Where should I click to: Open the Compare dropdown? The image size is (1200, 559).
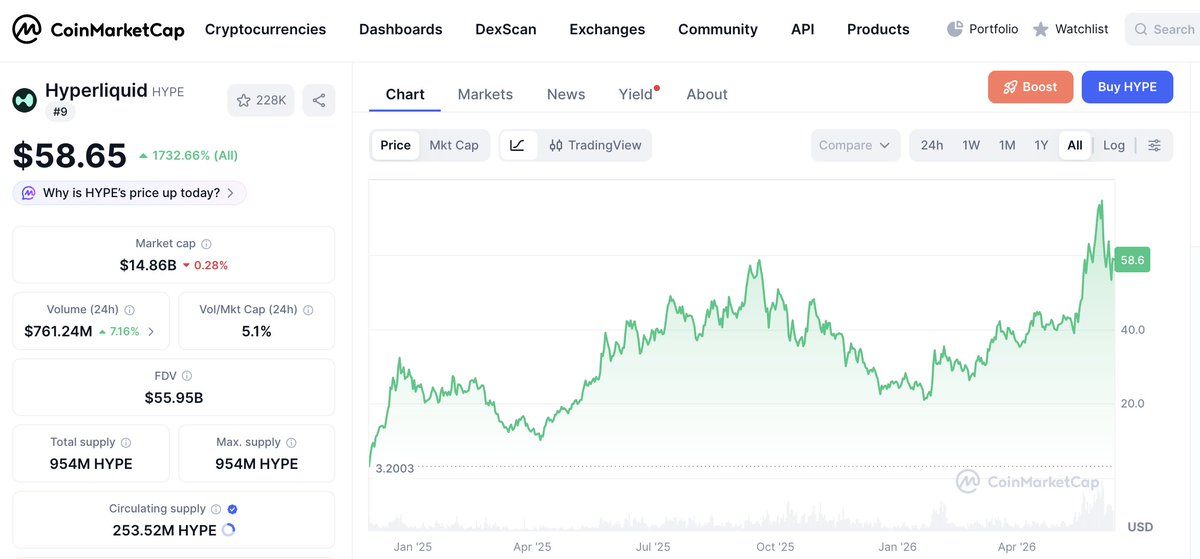(855, 145)
